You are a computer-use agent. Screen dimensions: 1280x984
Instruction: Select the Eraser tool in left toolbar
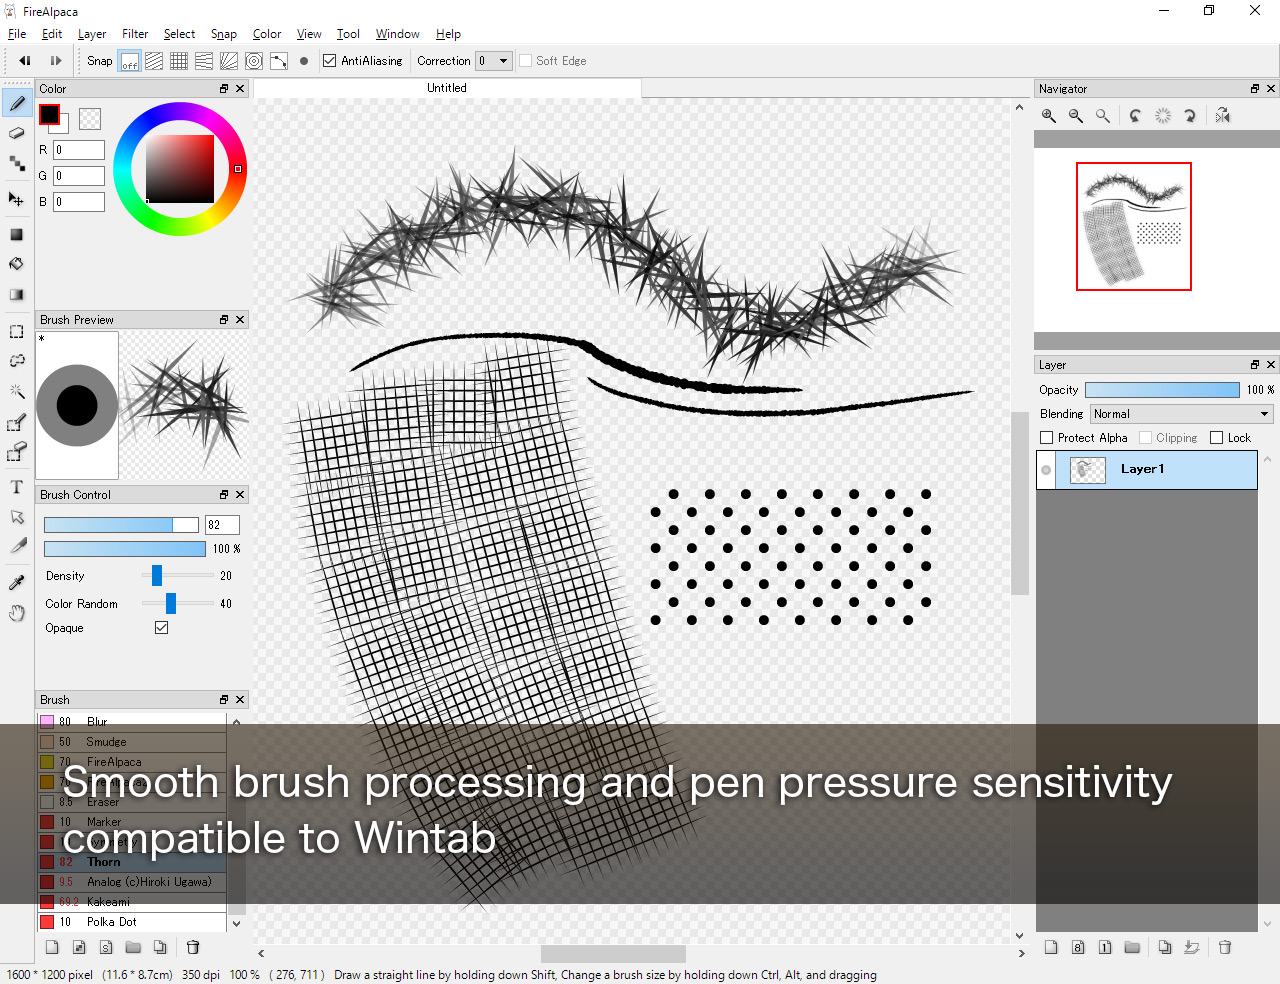[17, 133]
